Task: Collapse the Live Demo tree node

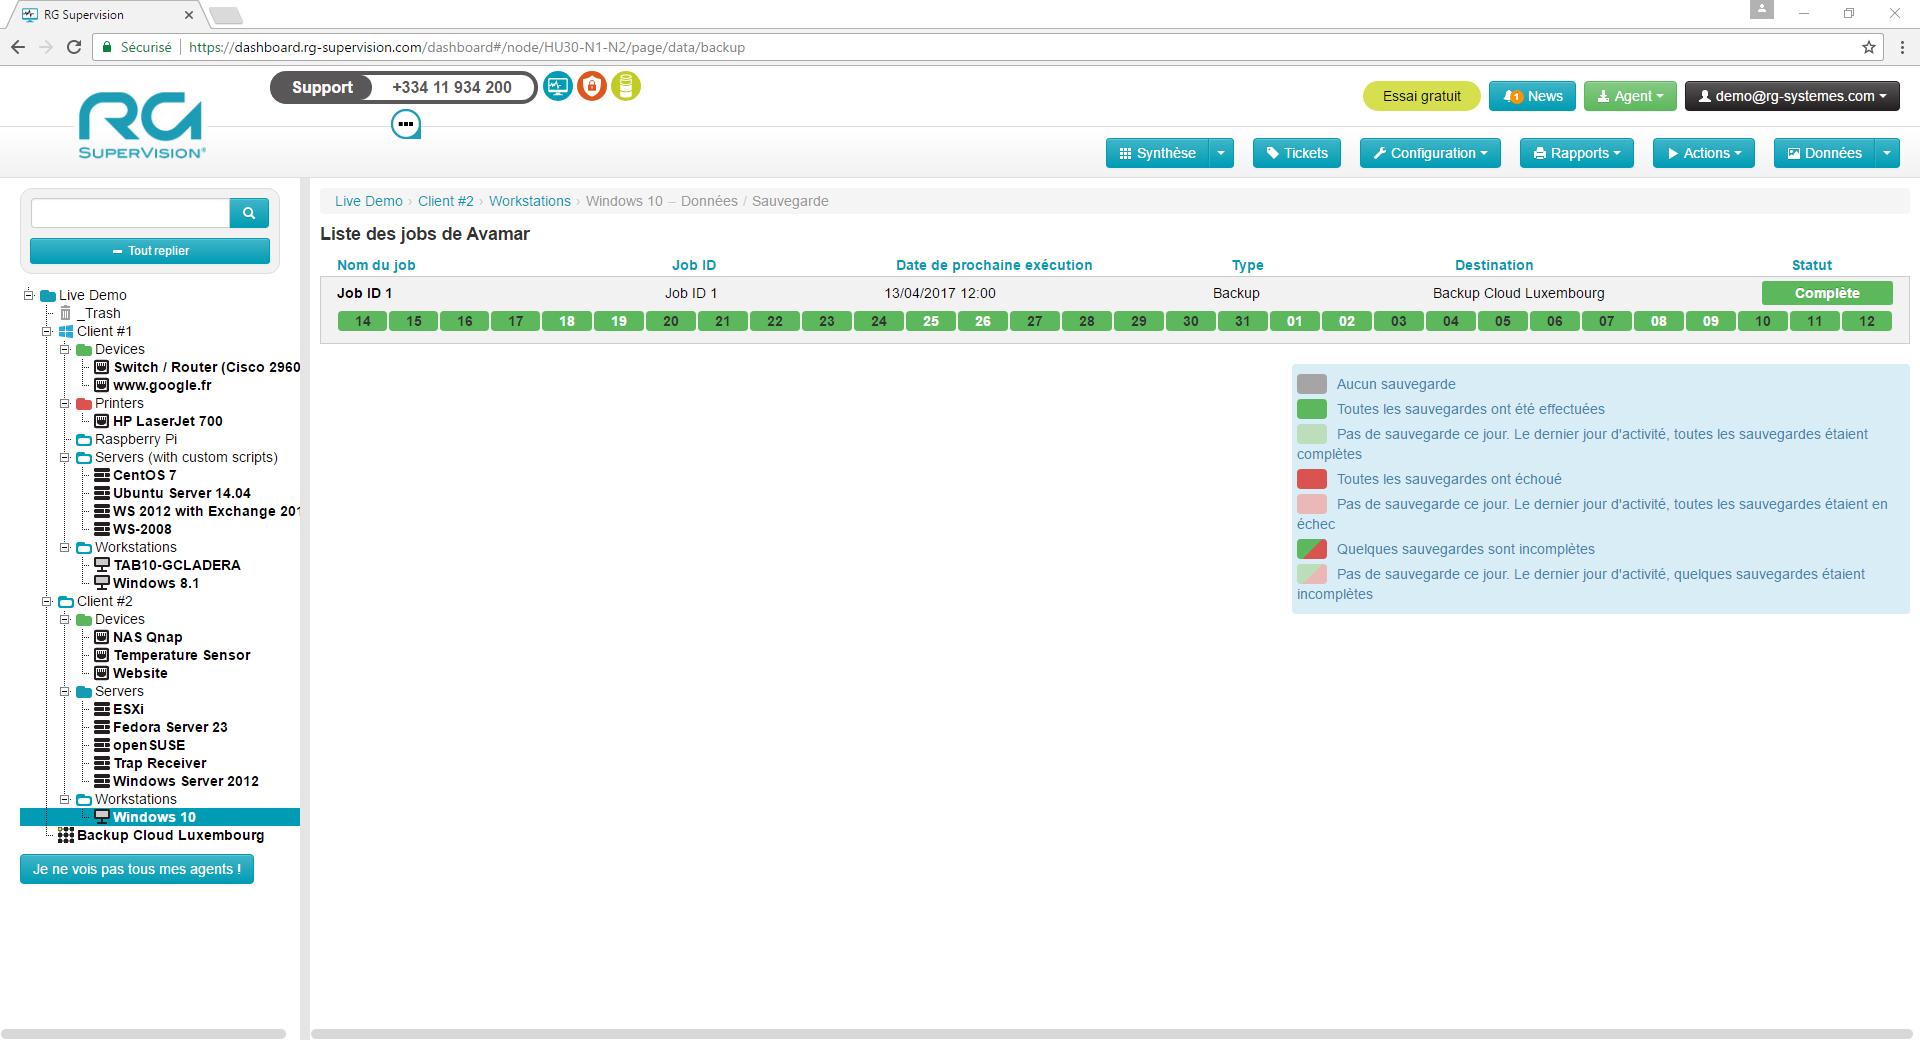Action: (x=29, y=295)
